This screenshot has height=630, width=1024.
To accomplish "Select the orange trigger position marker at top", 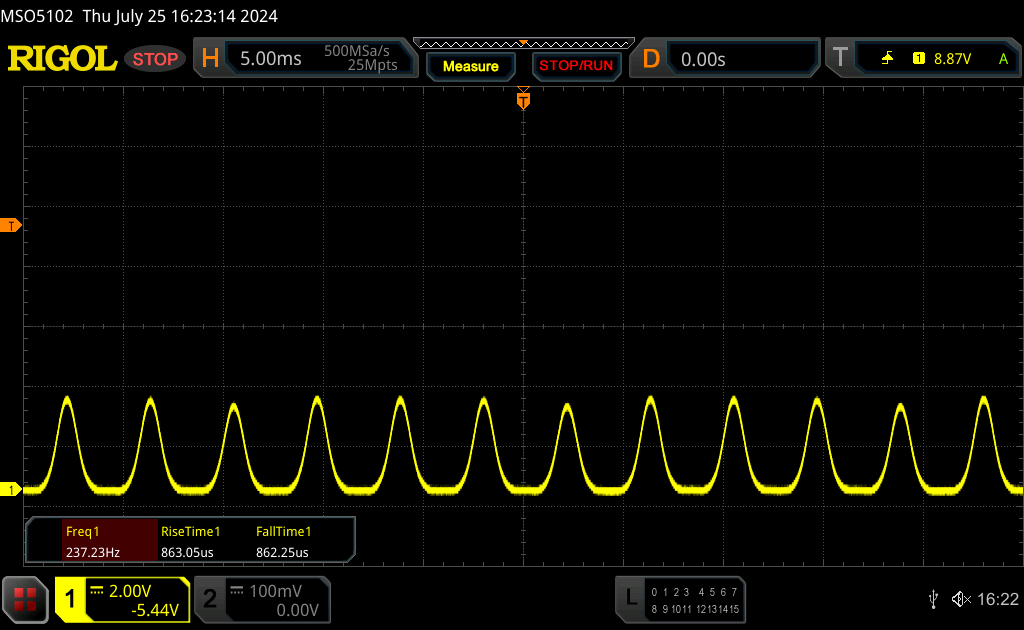I will coord(523,99).
